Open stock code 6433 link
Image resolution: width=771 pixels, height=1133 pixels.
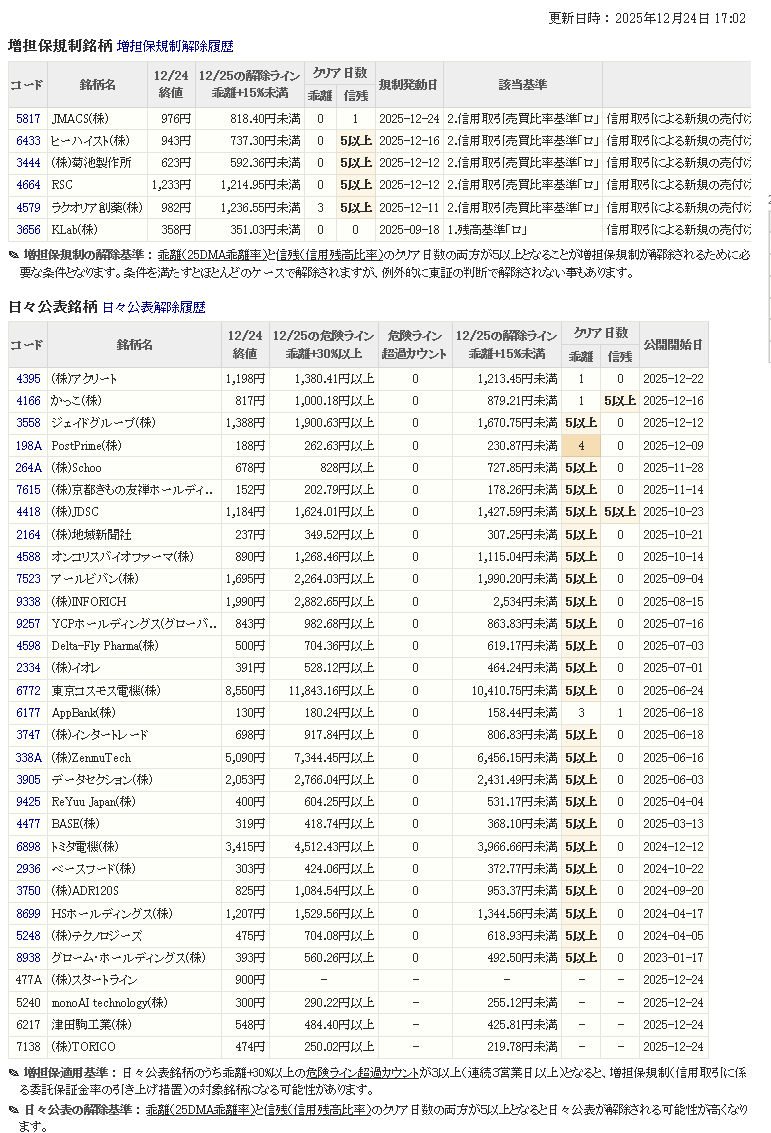point(28,141)
